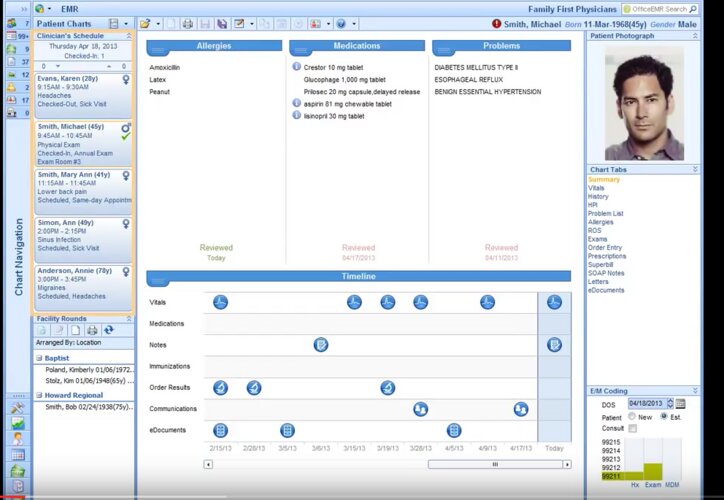Open Karen Evans' 9:15AM appointment
Screen dimensions: 724x500
click(x=82, y=92)
